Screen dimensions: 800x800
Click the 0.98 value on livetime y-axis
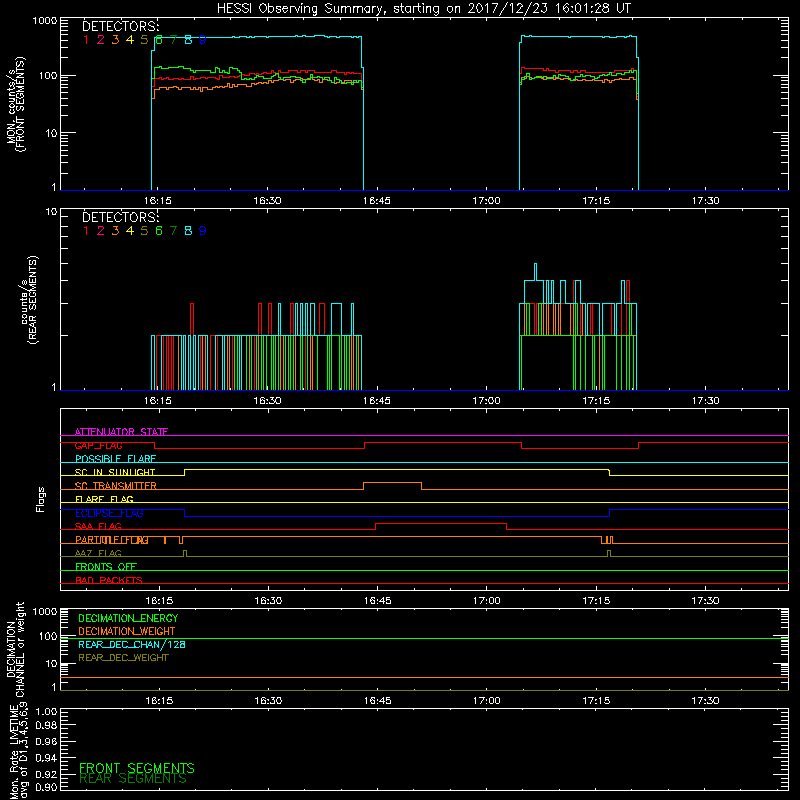46,726
